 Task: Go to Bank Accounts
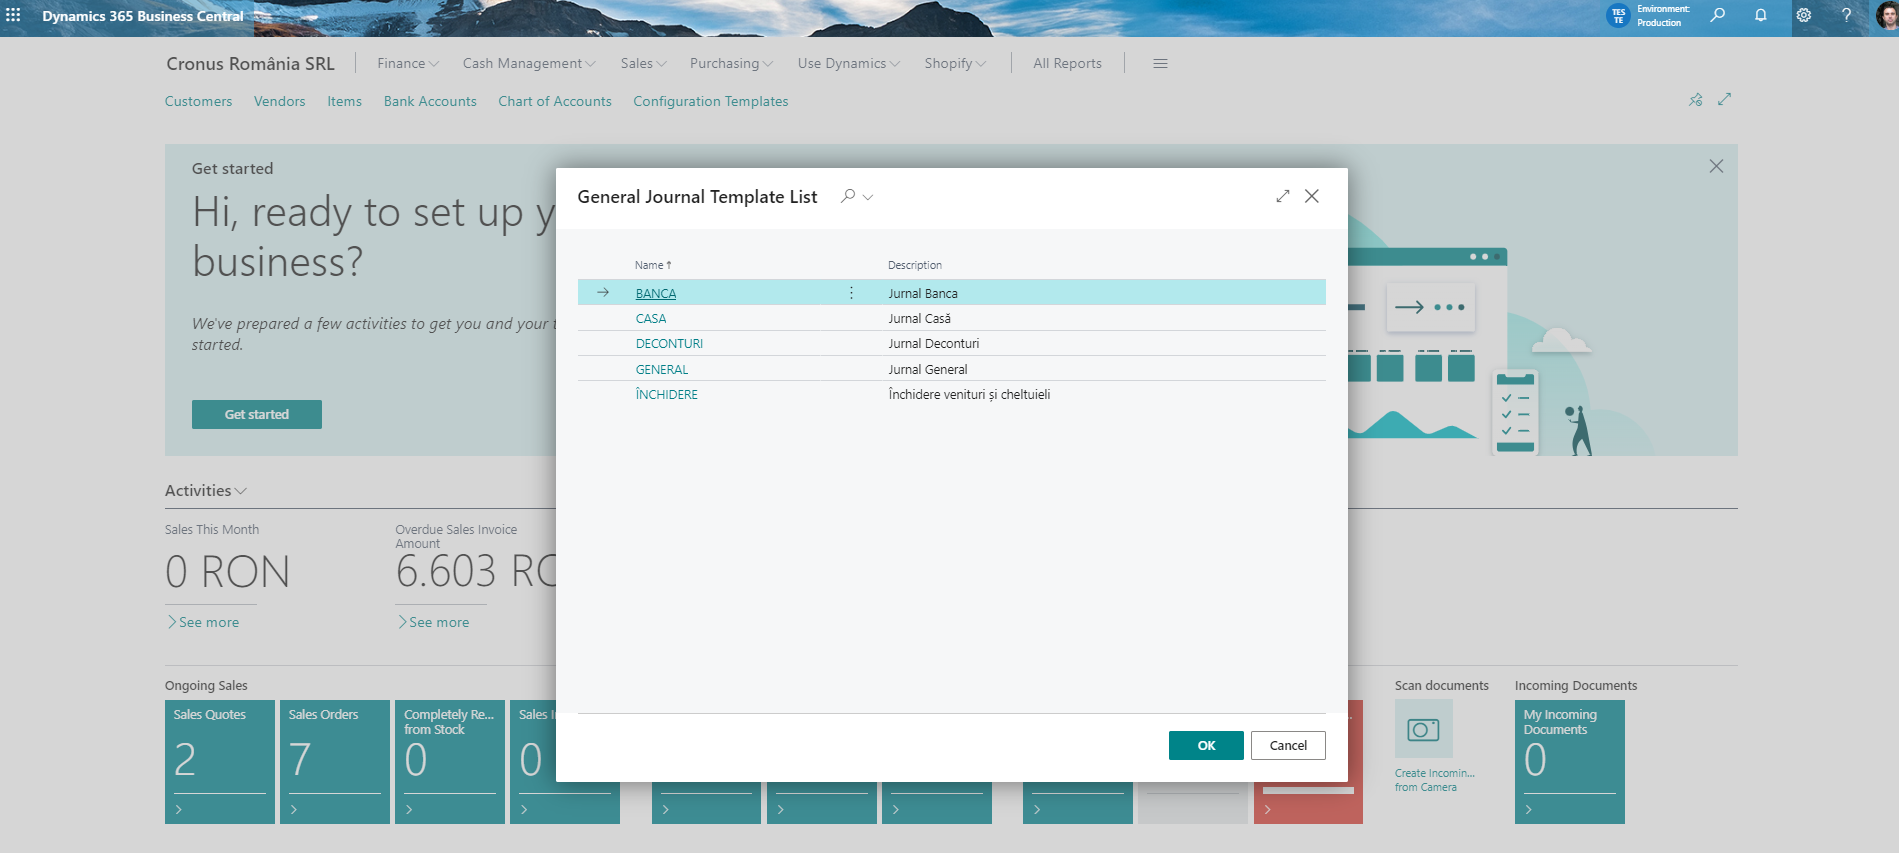(430, 101)
